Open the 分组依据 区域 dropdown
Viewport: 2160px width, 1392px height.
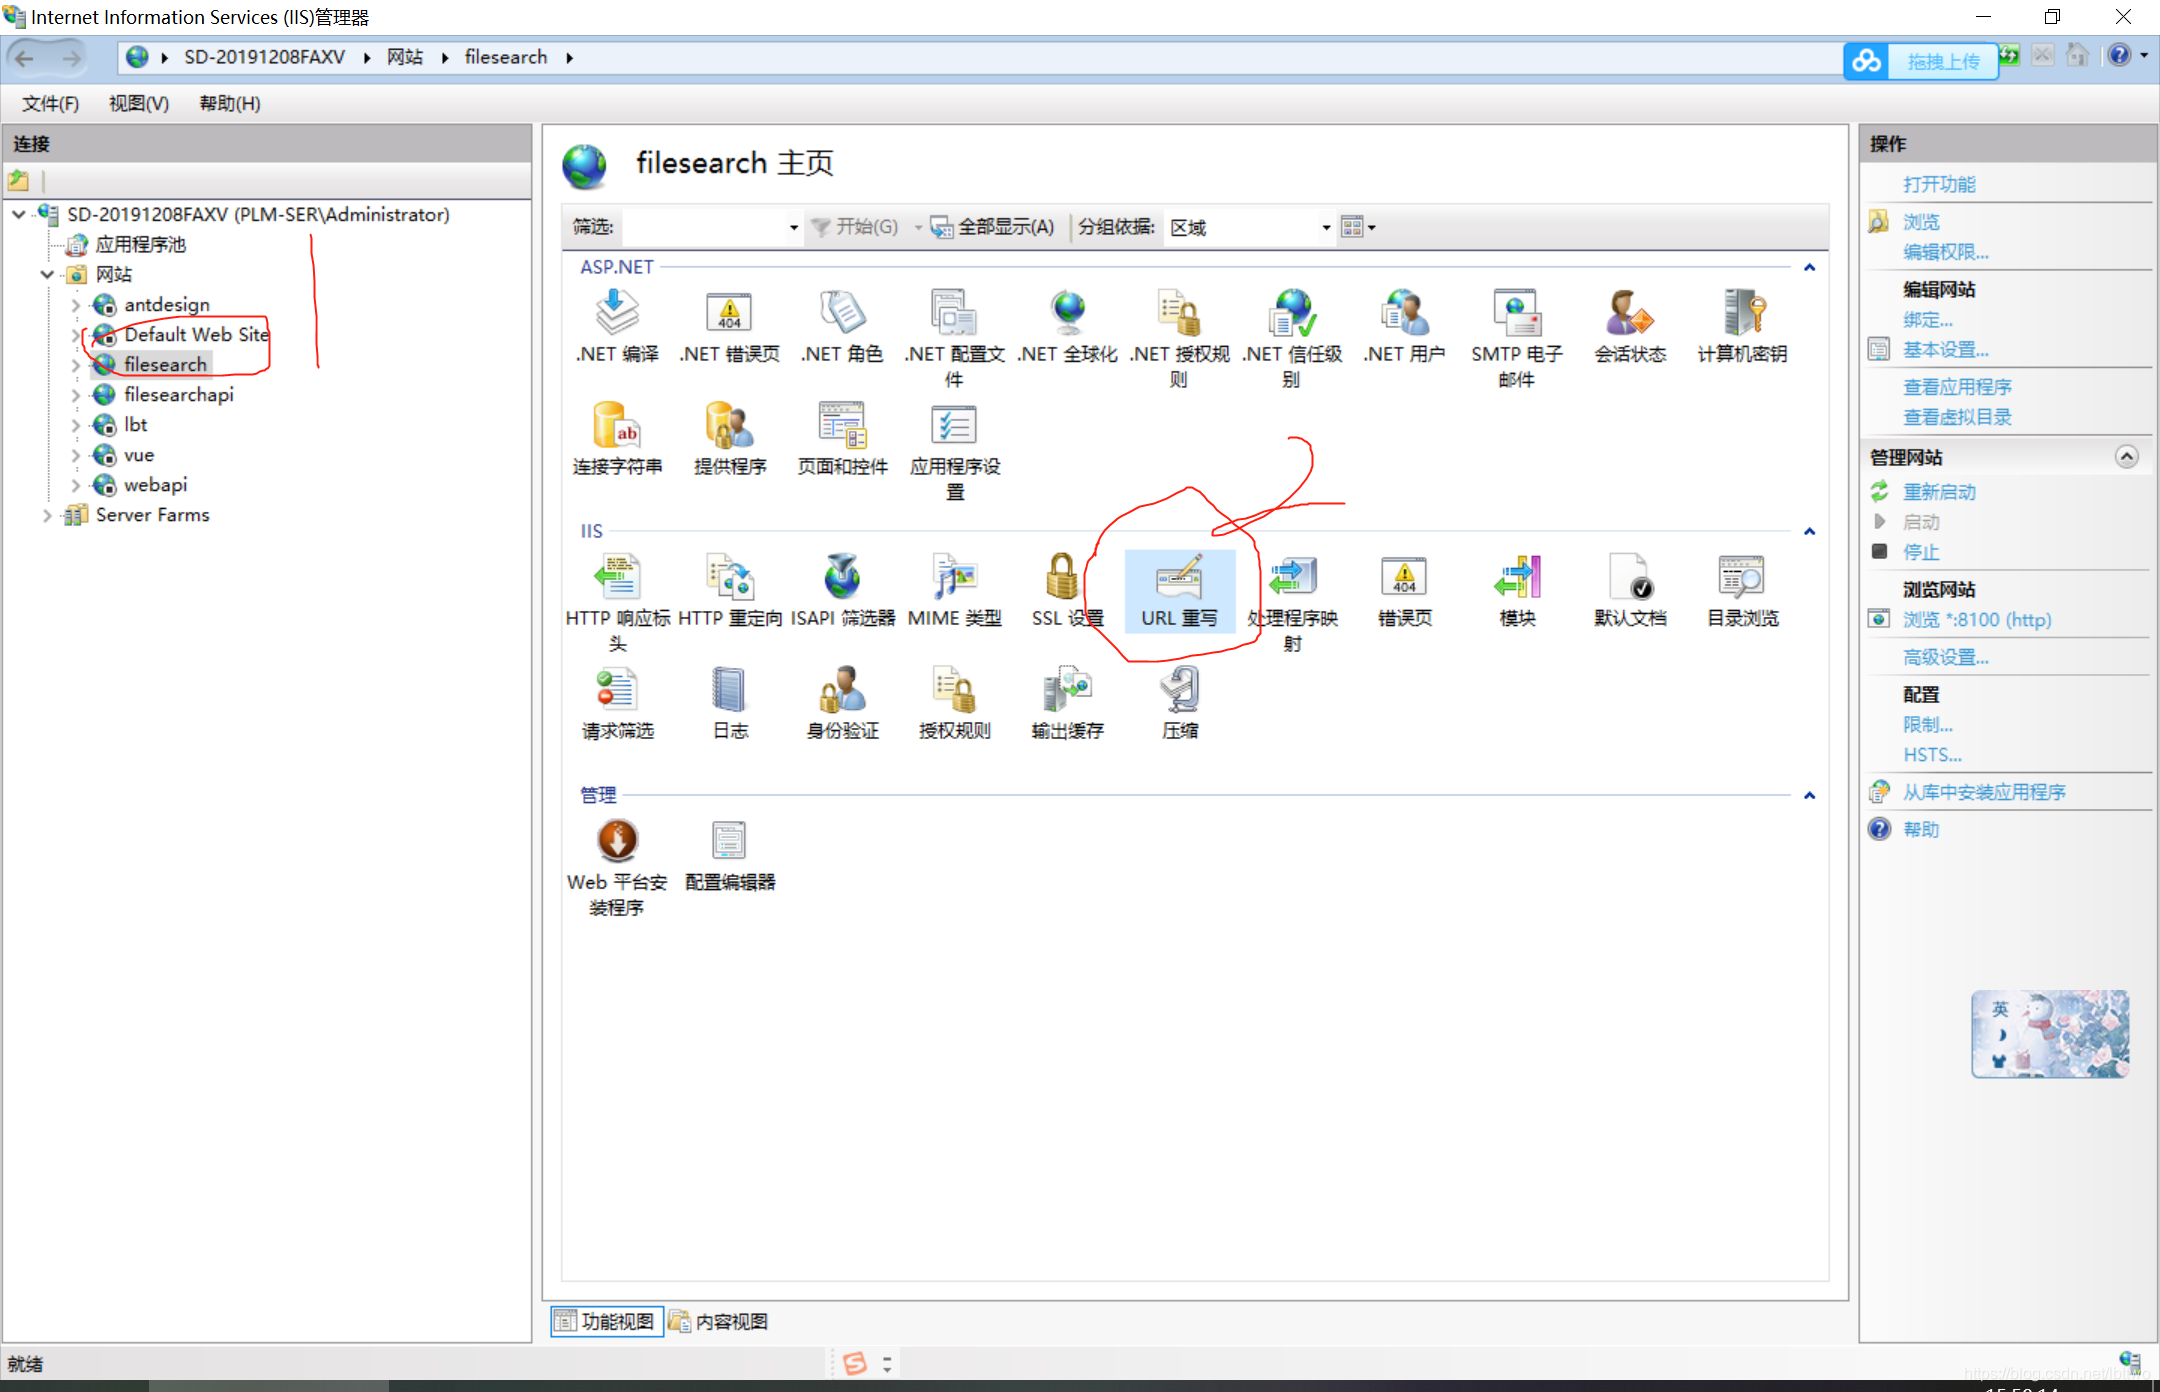click(1326, 227)
